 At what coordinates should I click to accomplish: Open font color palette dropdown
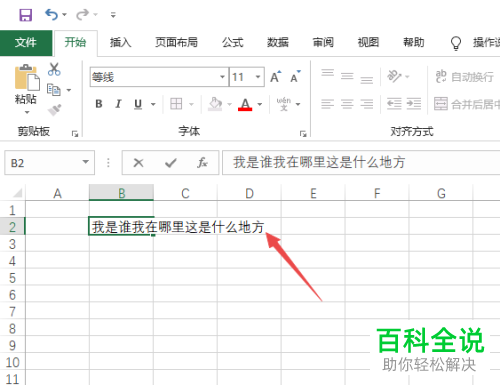(x=260, y=104)
